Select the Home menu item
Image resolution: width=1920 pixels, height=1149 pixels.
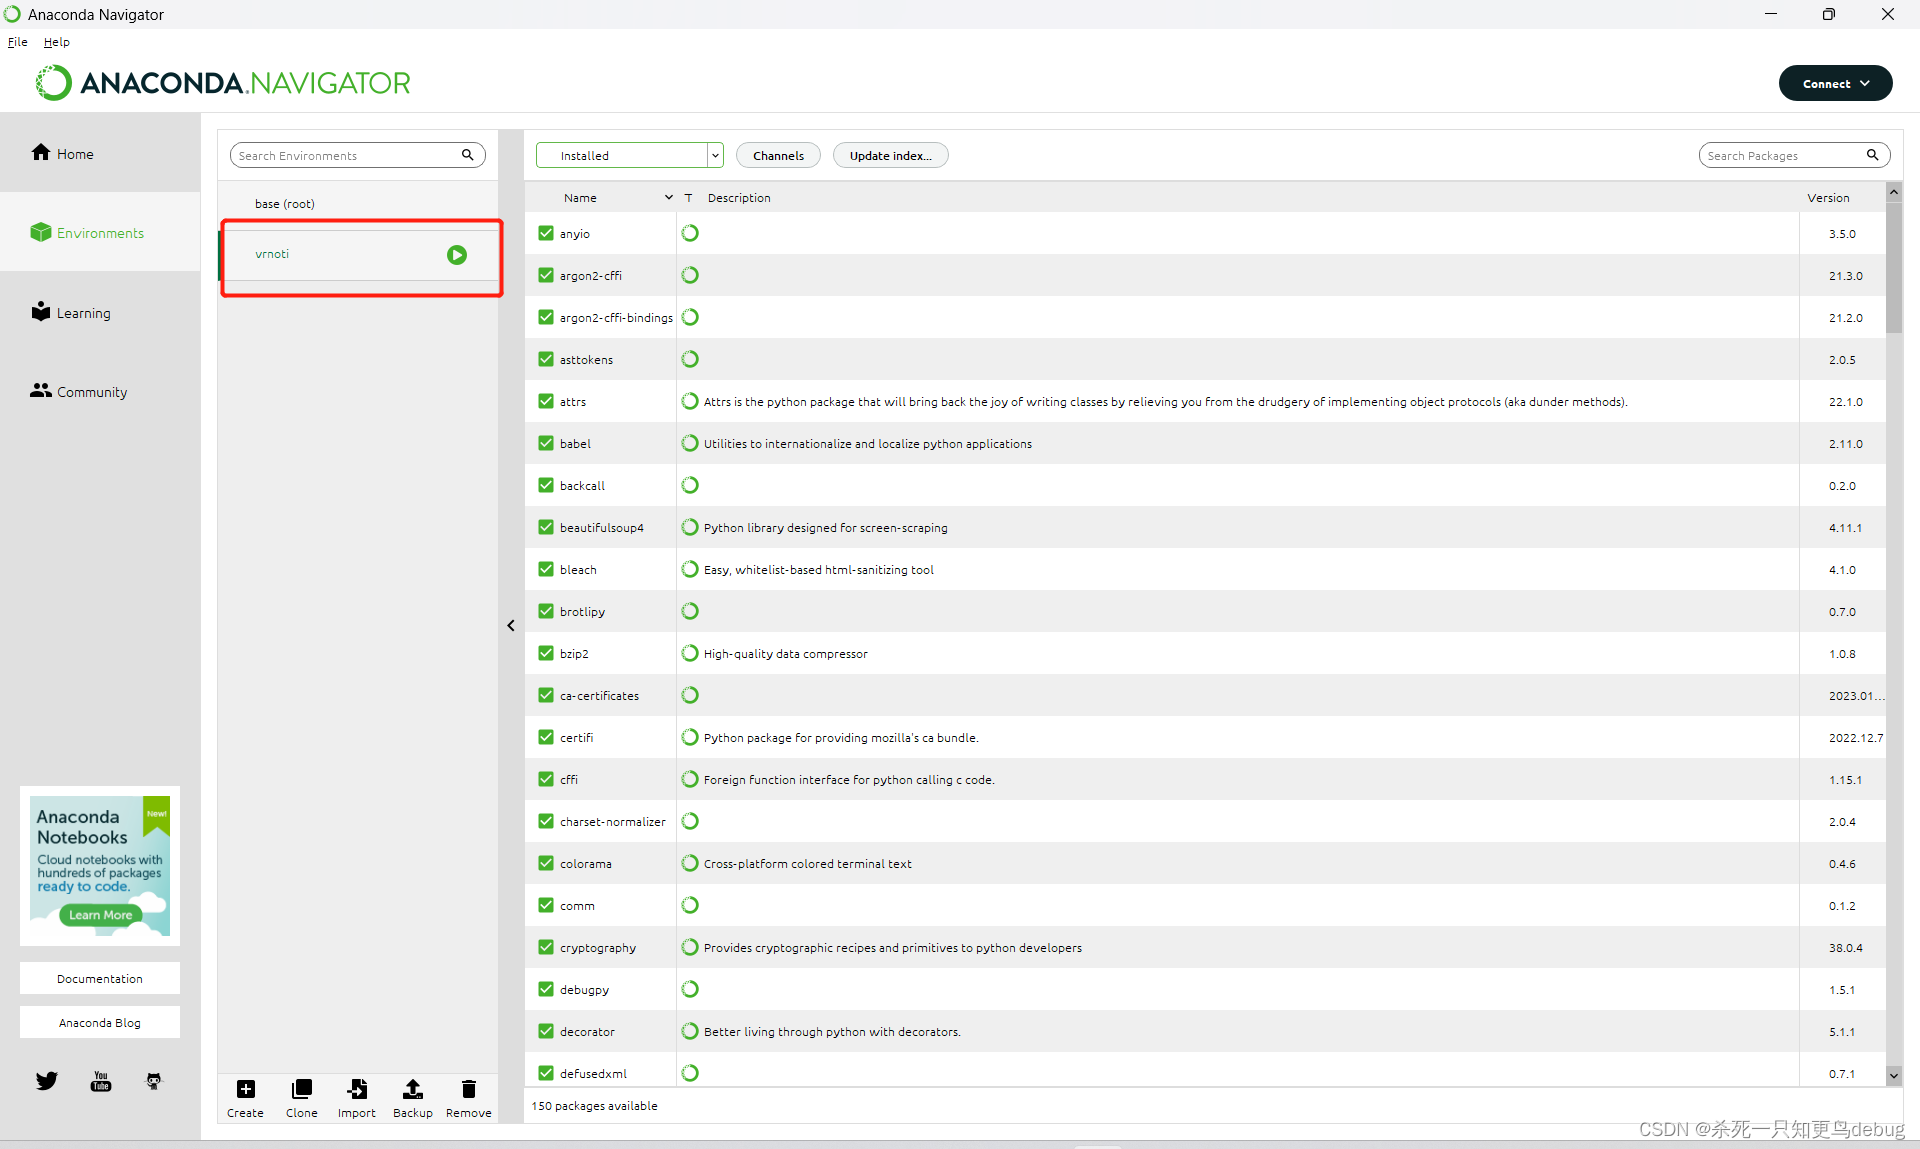74,152
